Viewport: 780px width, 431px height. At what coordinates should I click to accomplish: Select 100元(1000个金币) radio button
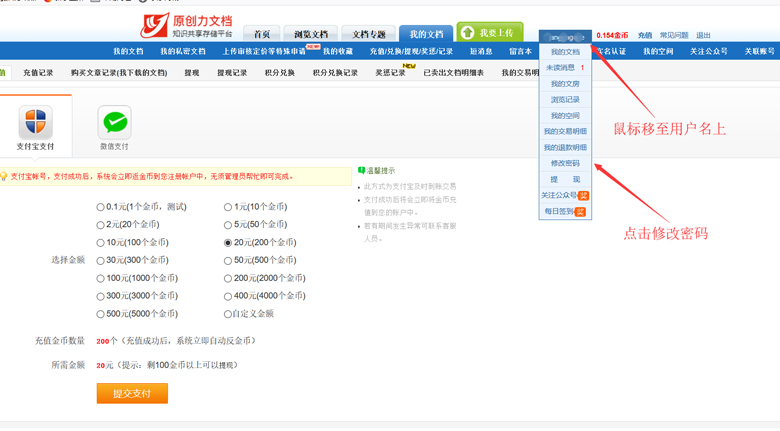pyautogui.click(x=100, y=279)
